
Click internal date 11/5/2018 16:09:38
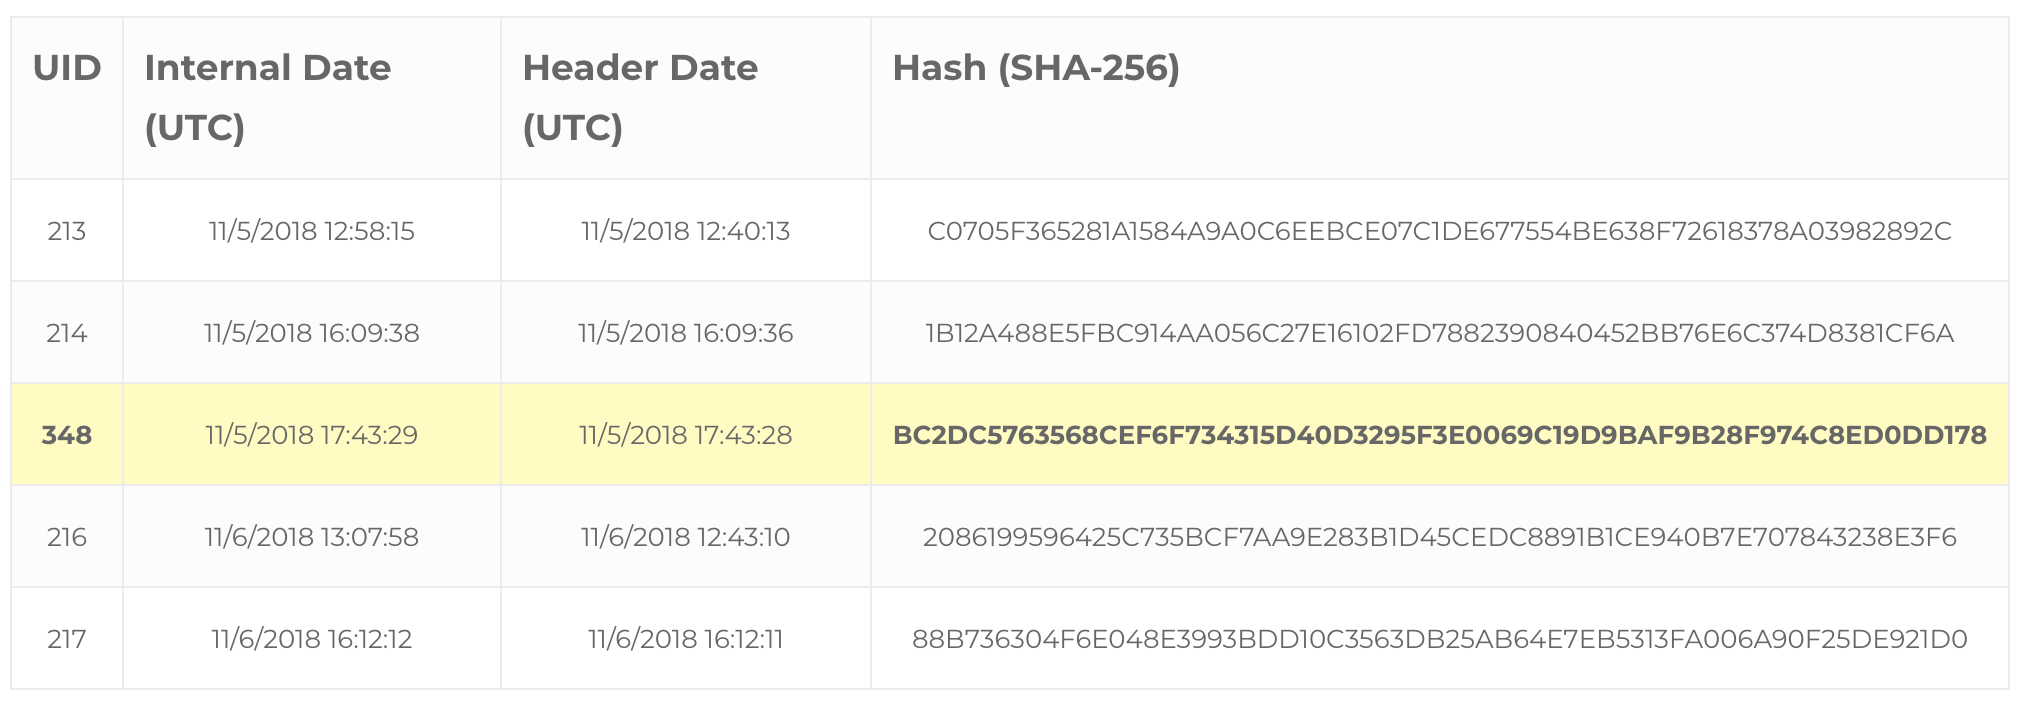(x=312, y=333)
